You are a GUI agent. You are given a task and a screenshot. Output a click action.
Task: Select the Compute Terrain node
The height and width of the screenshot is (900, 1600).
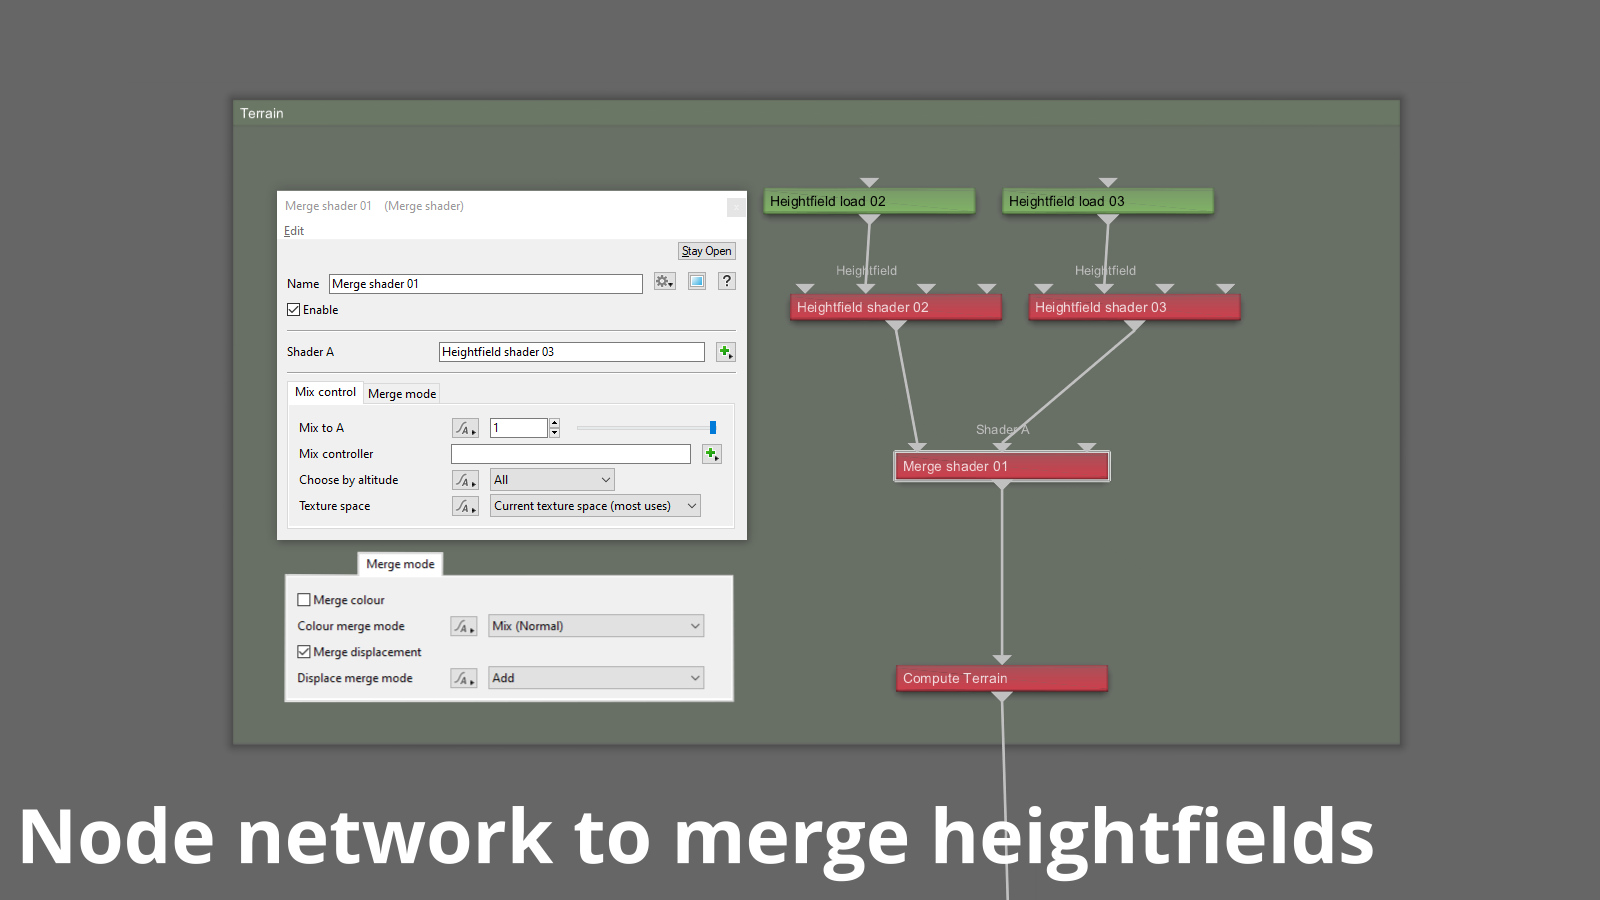[1002, 678]
